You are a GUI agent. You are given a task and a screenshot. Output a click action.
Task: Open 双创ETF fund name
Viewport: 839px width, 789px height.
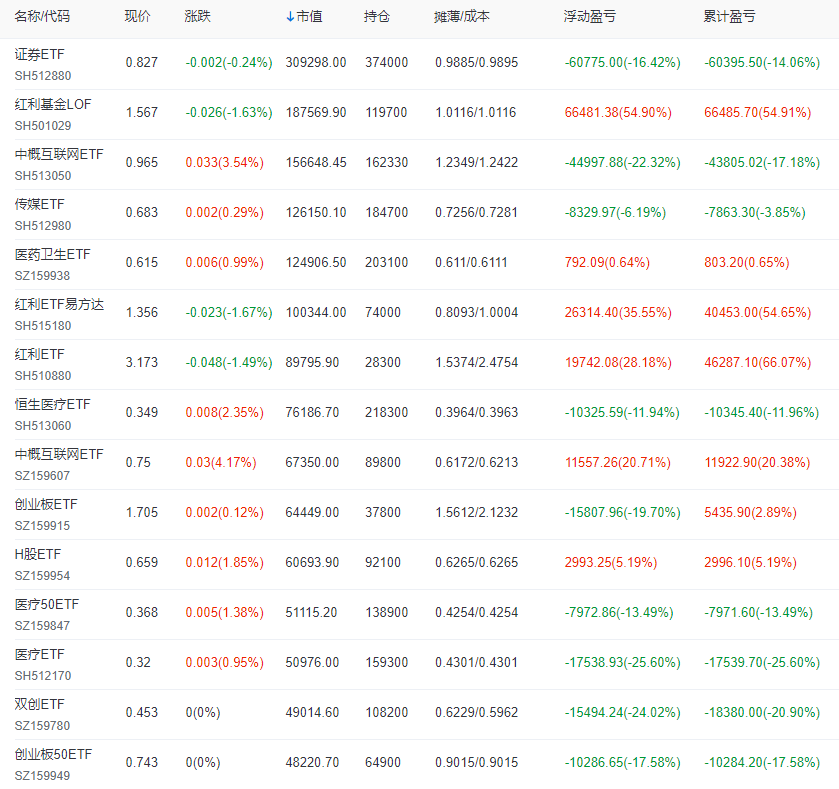40,704
